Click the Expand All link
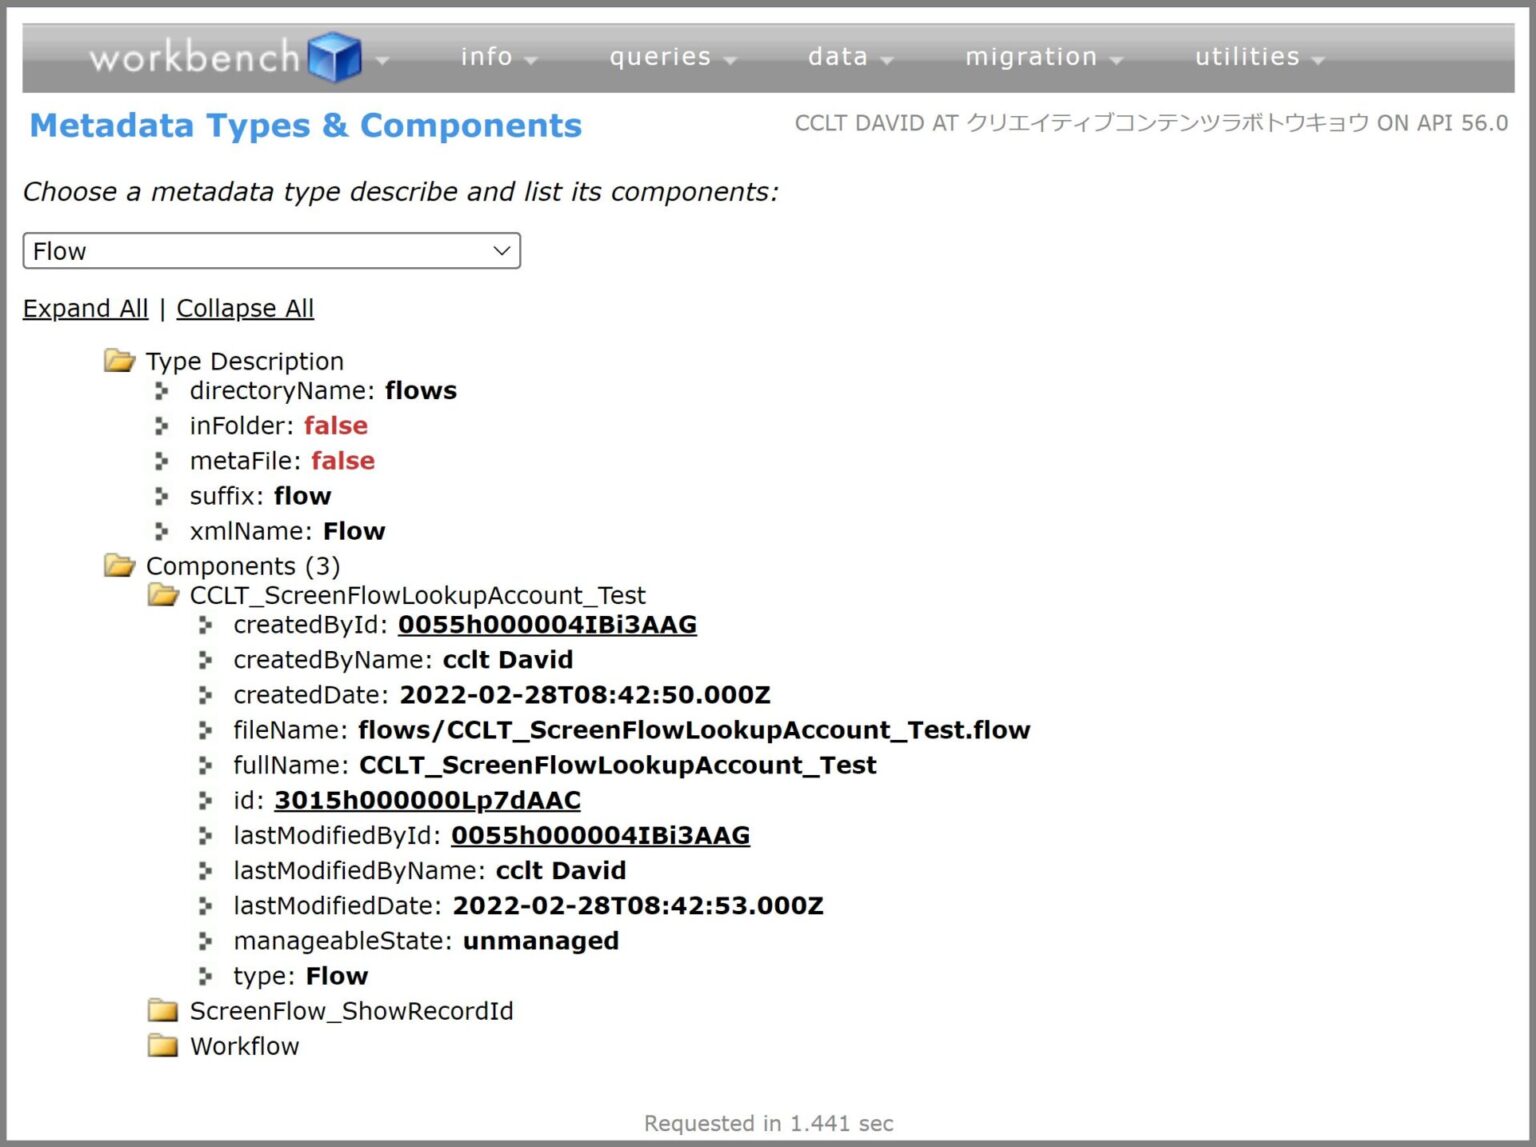Image resolution: width=1536 pixels, height=1147 pixels. tap(85, 308)
